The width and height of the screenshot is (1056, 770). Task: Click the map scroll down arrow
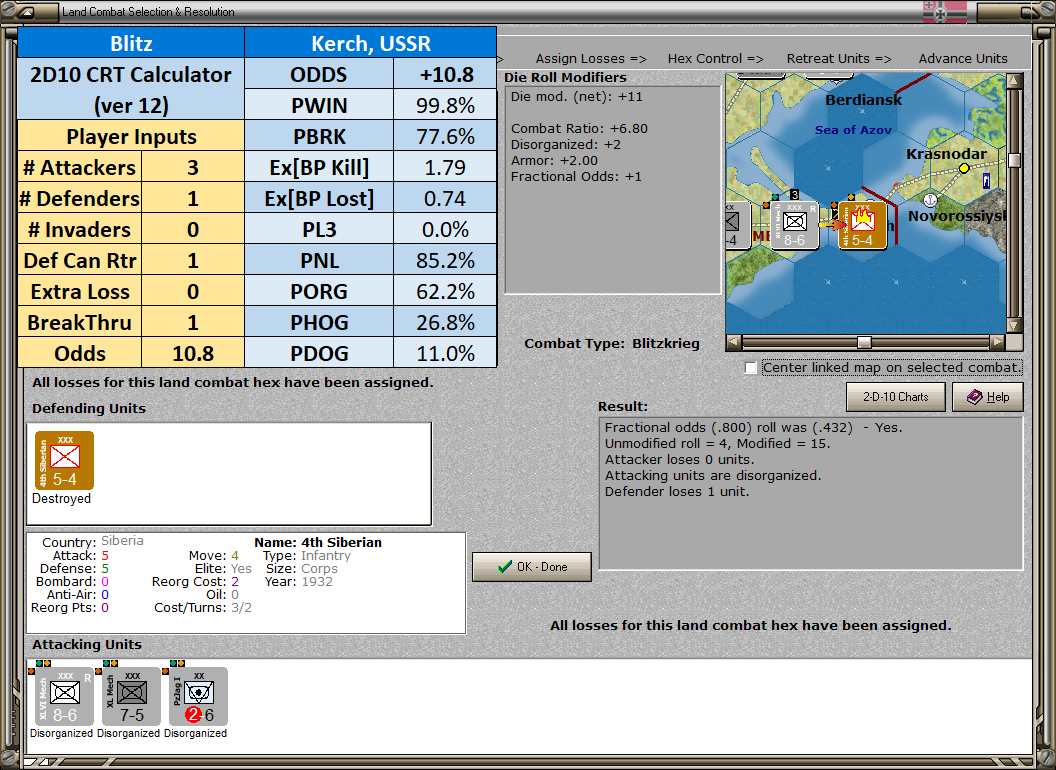tap(1014, 325)
